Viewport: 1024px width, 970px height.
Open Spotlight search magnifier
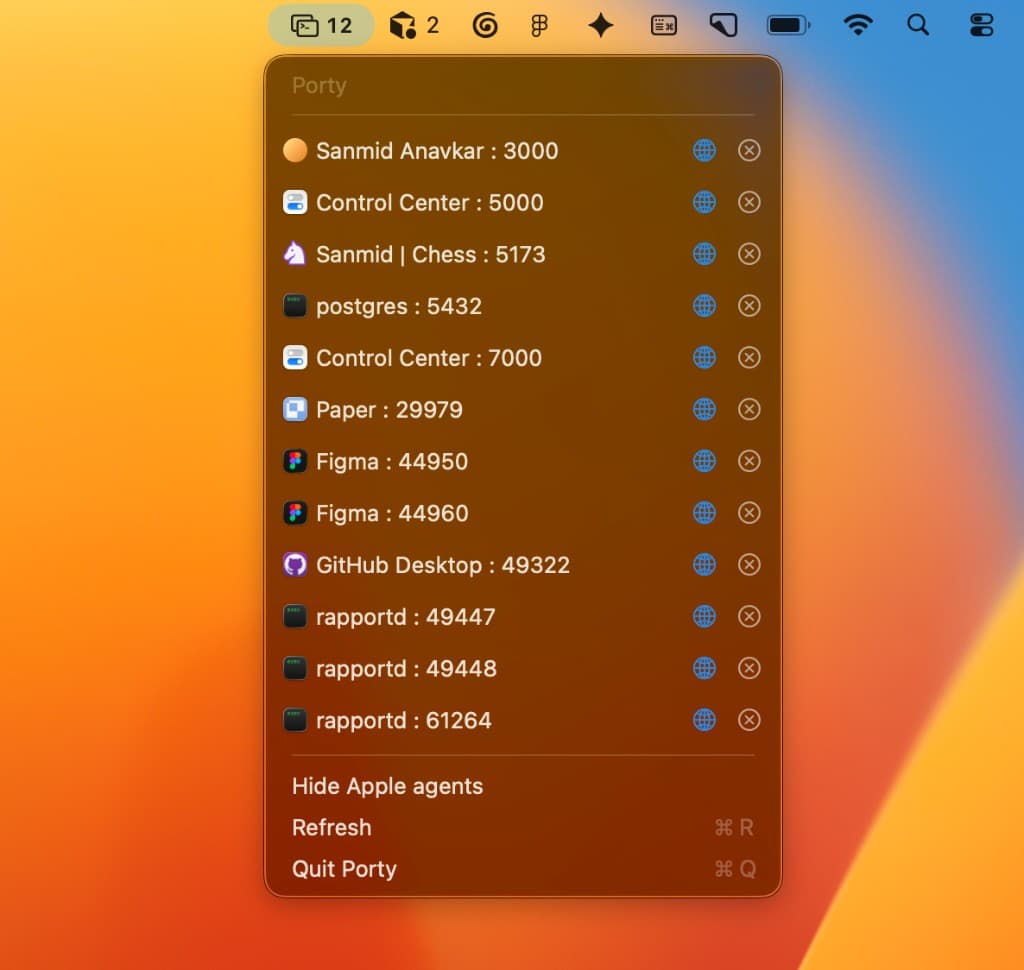(x=918, y=25)
